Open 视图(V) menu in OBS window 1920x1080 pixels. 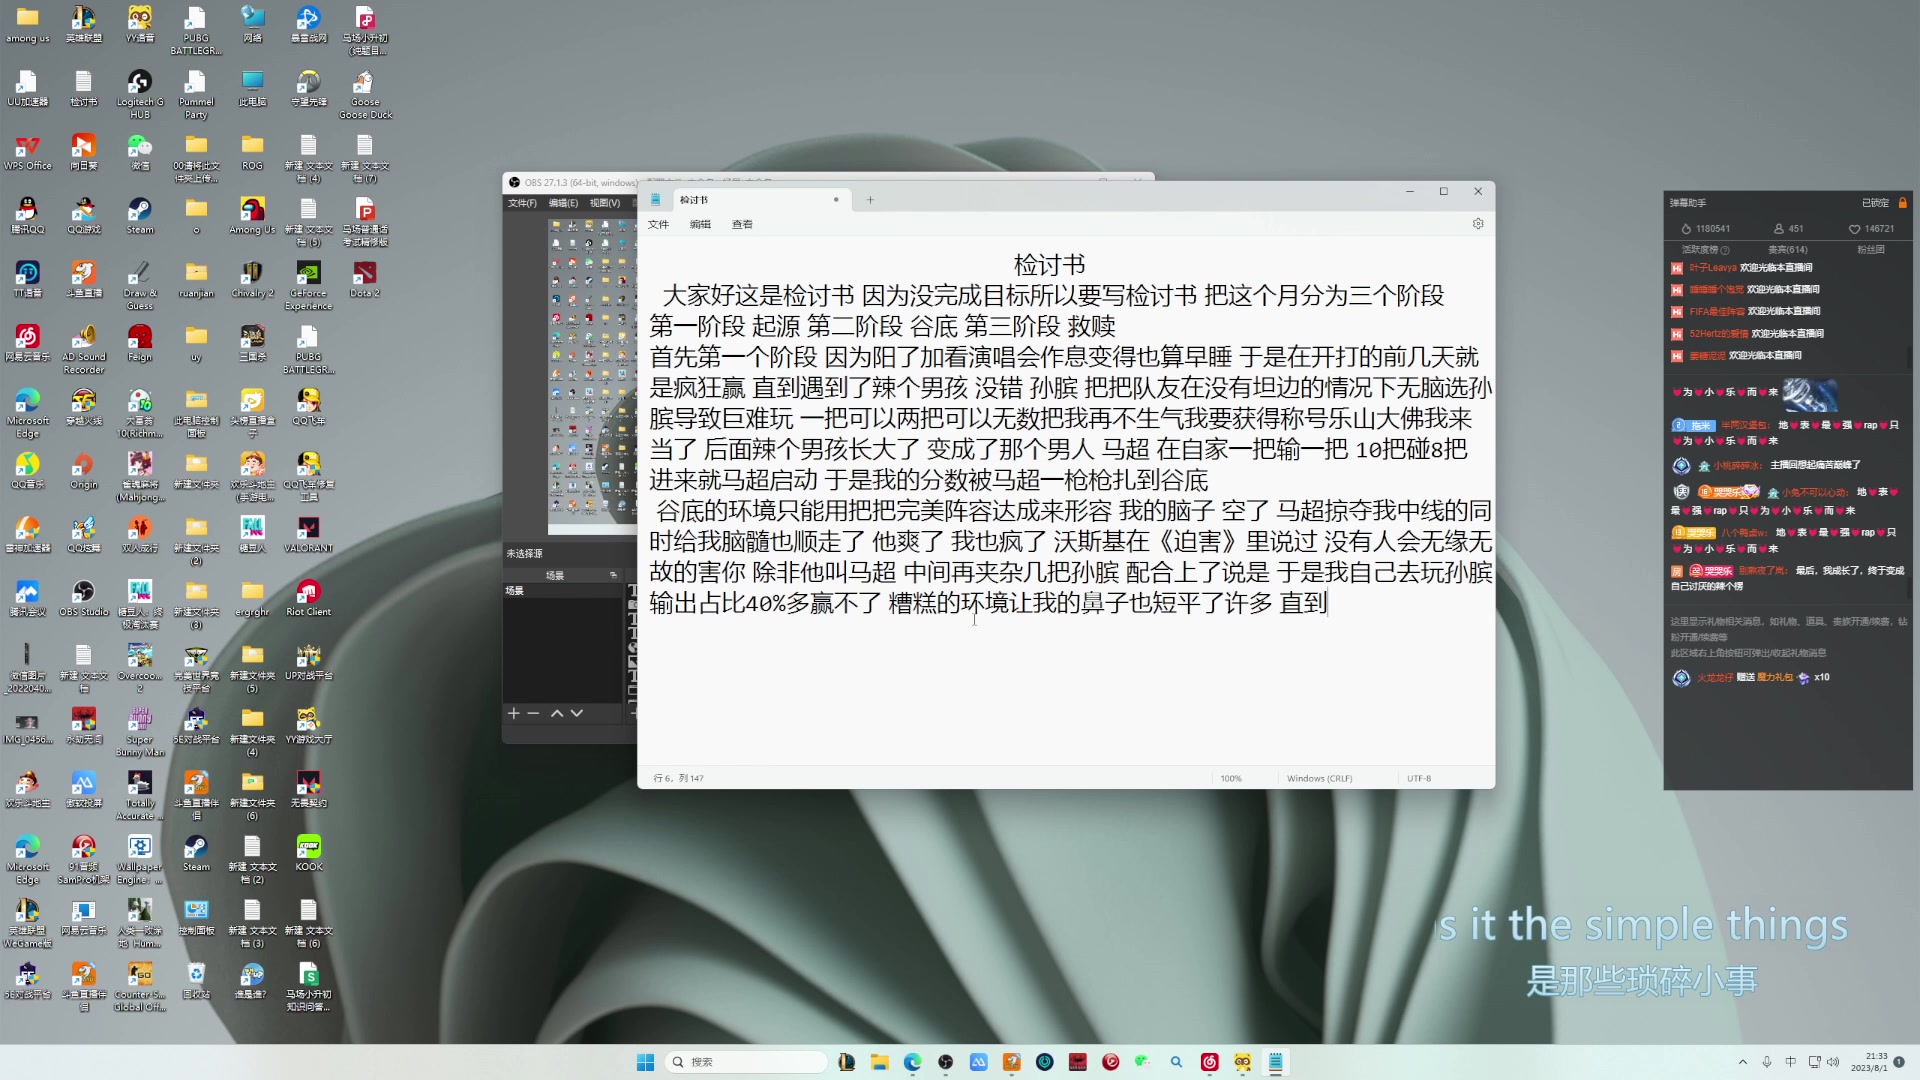pyautogui.click(x=605, y=203)
